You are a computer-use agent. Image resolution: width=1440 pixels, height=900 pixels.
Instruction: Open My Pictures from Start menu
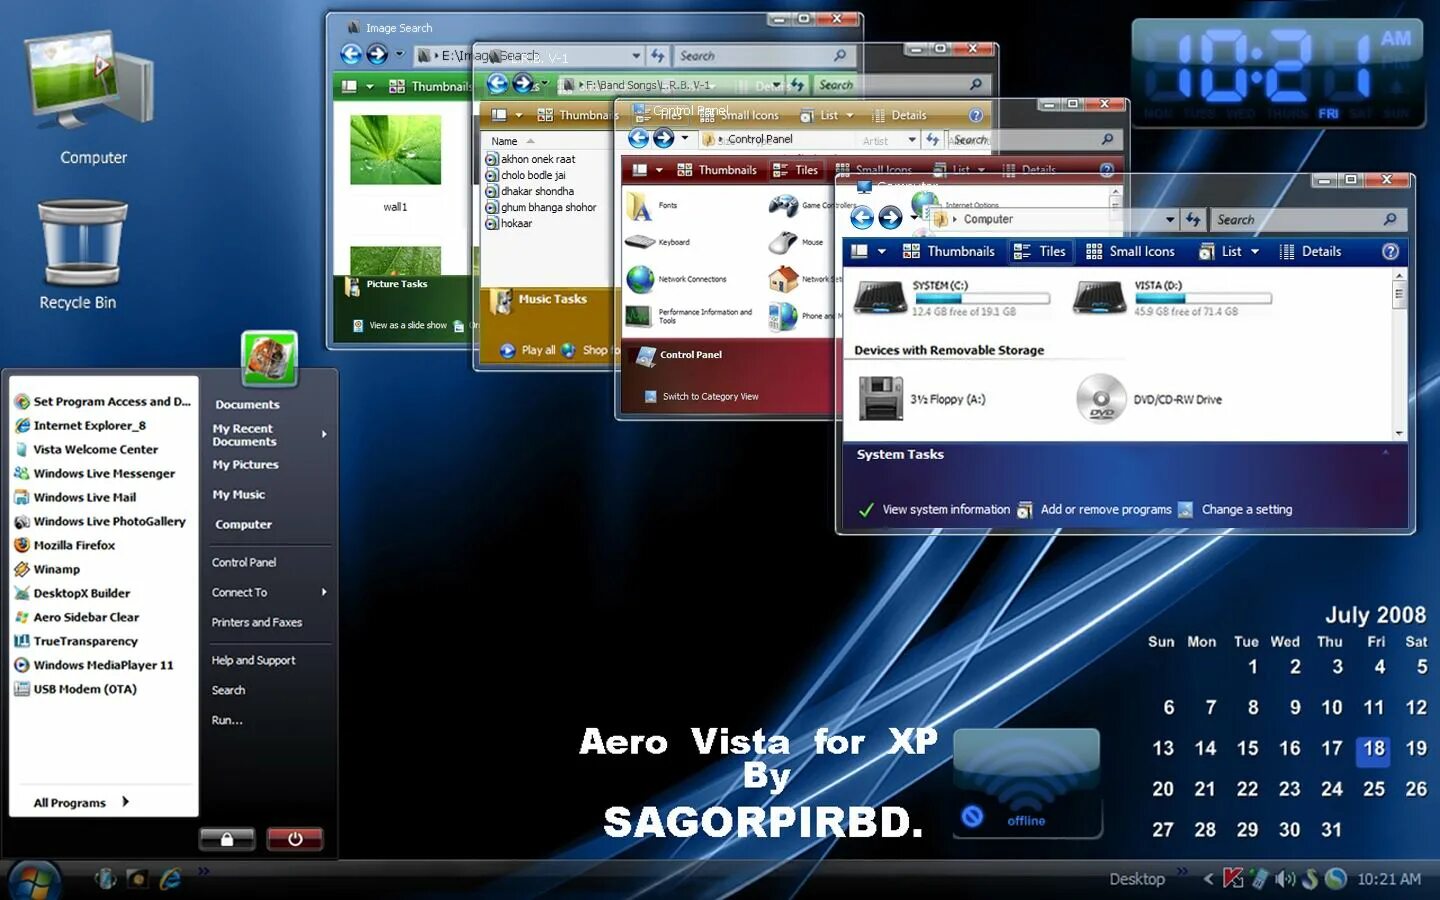pyautogui.click(x=245, y=464)
